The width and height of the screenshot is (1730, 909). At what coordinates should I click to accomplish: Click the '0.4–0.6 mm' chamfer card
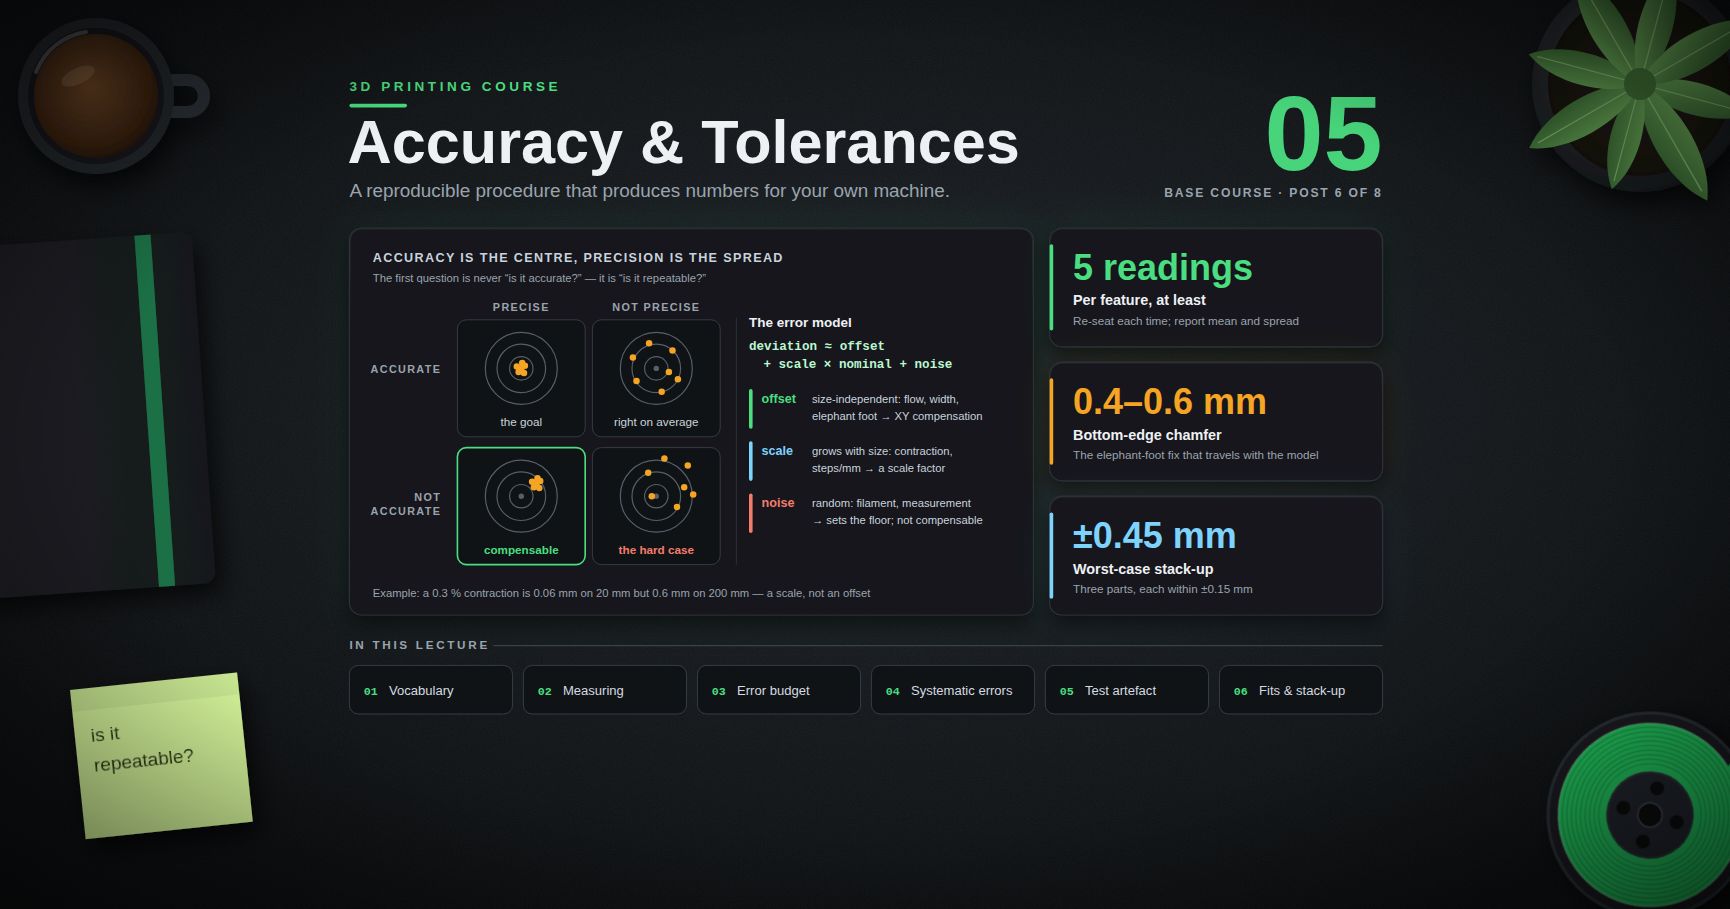click(1216, 422)
